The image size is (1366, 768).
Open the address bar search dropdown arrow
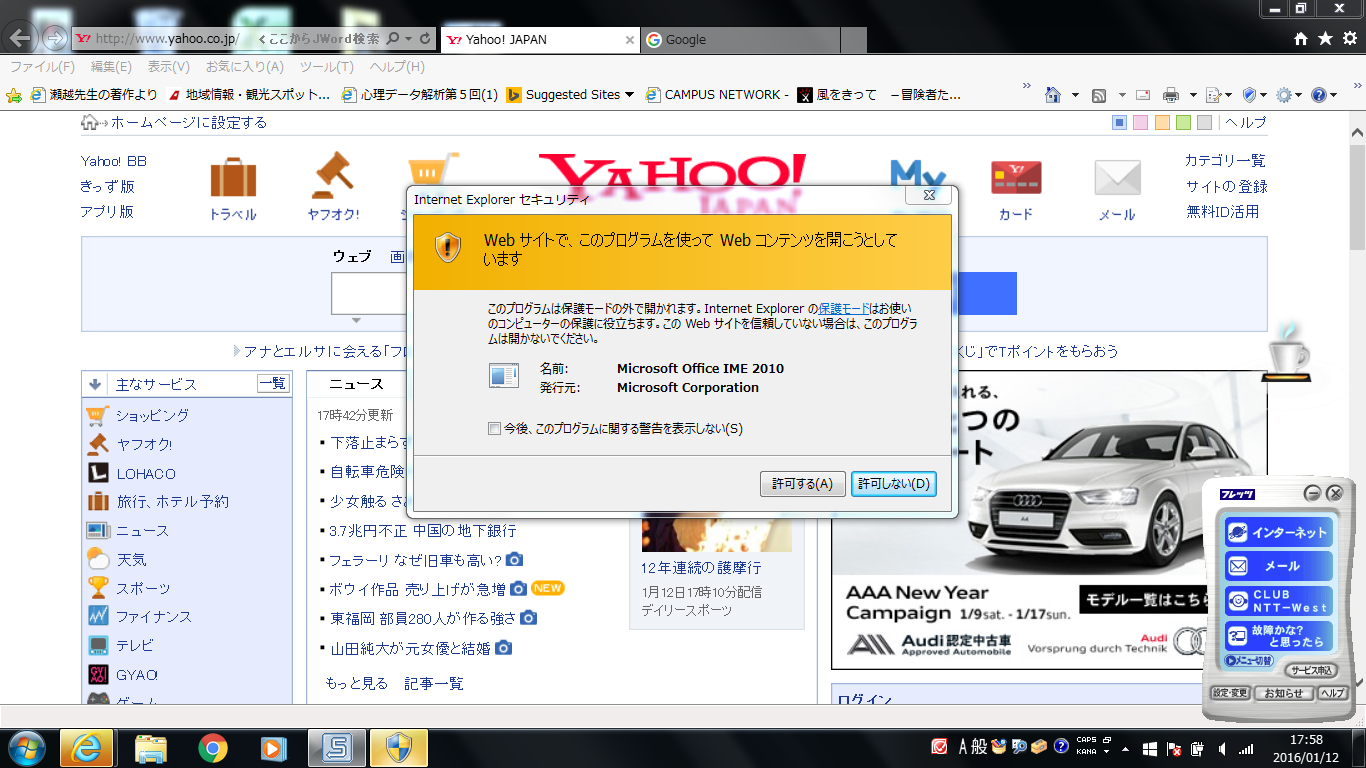click(408, 38)
